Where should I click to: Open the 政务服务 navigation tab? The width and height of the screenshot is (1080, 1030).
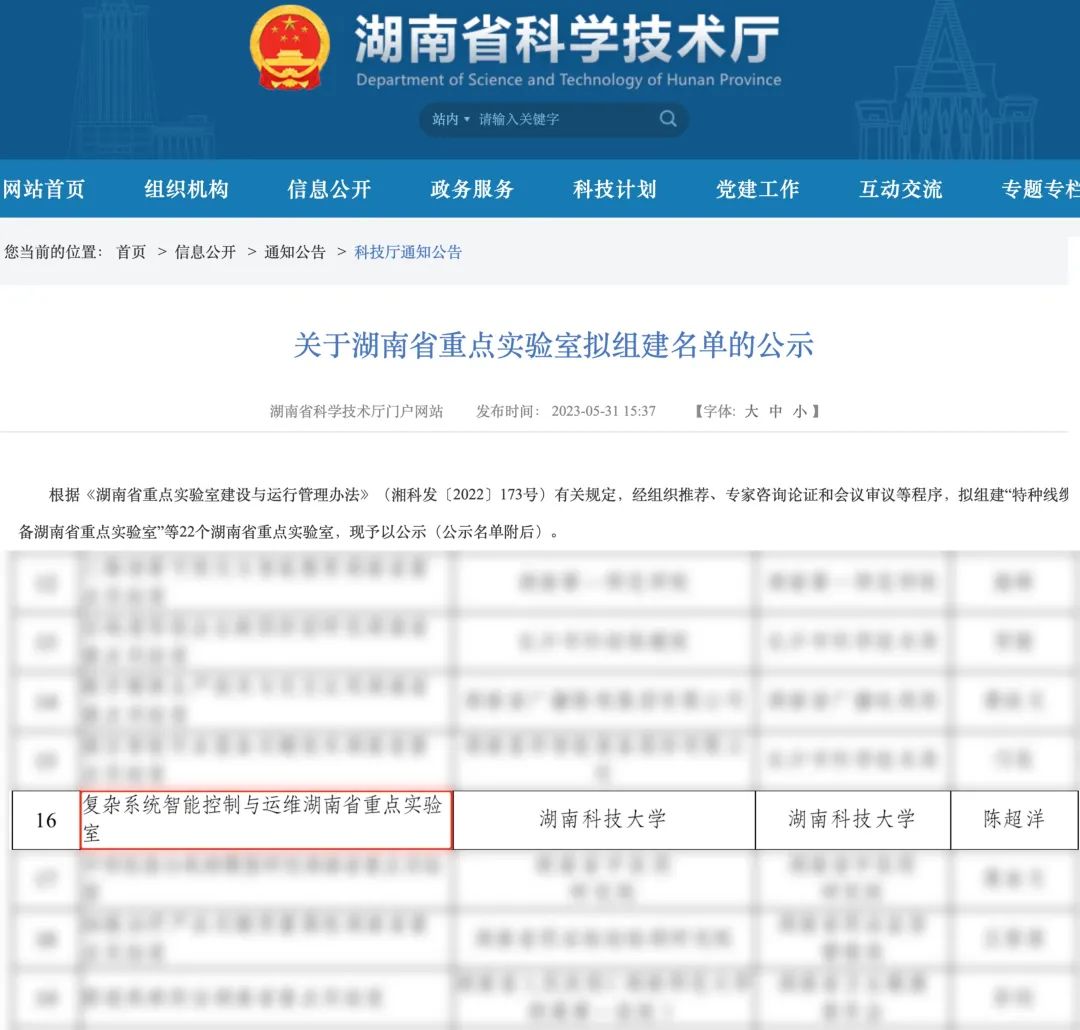472,189
